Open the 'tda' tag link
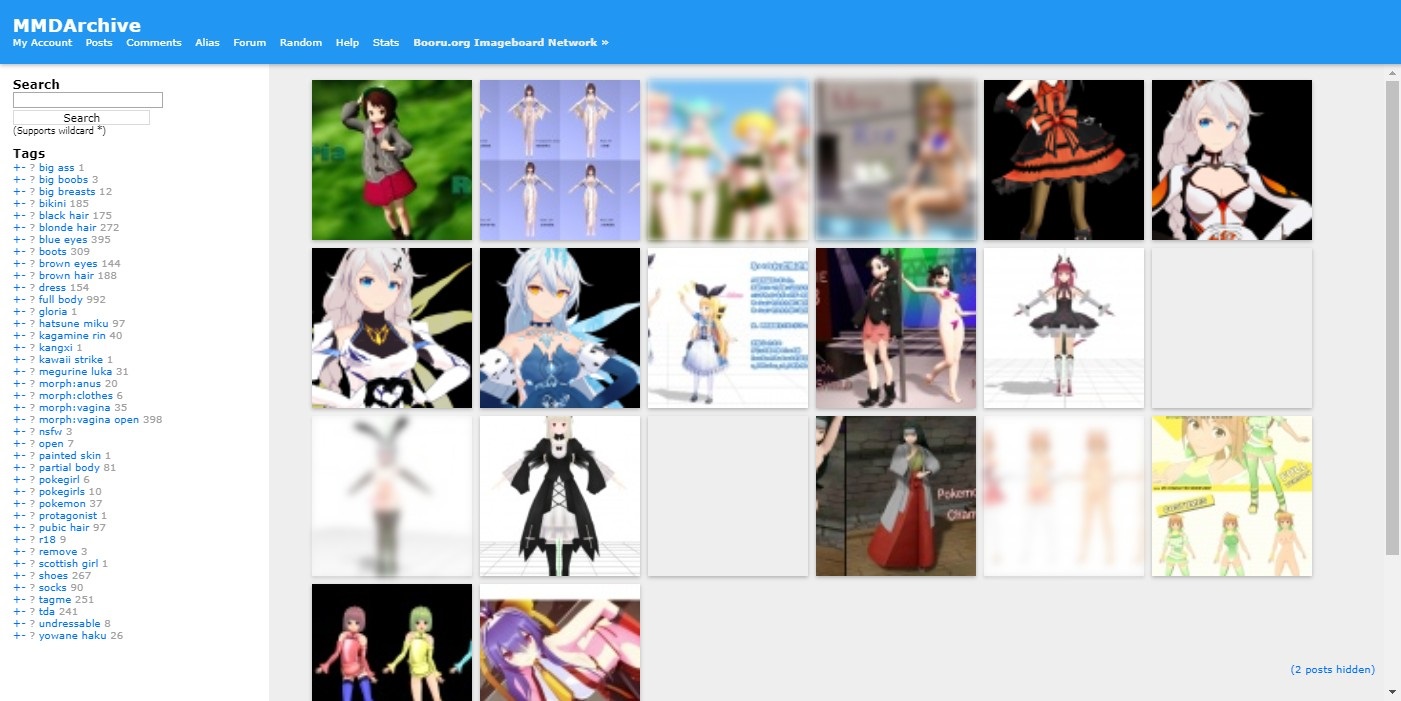This screenshot has width=1401, height=701. [47, 612]
